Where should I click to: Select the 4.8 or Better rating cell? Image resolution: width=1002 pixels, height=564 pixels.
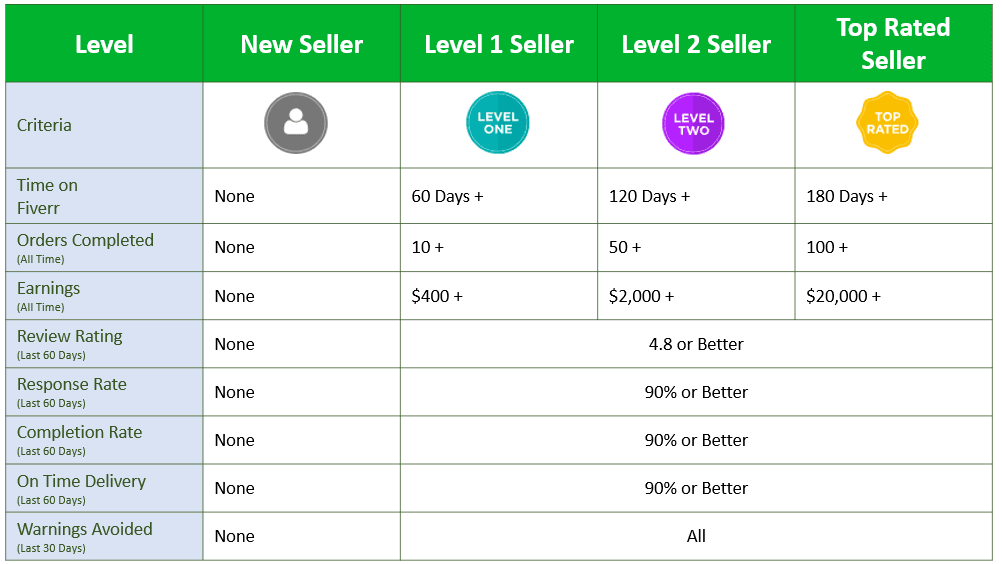(696, 344)
